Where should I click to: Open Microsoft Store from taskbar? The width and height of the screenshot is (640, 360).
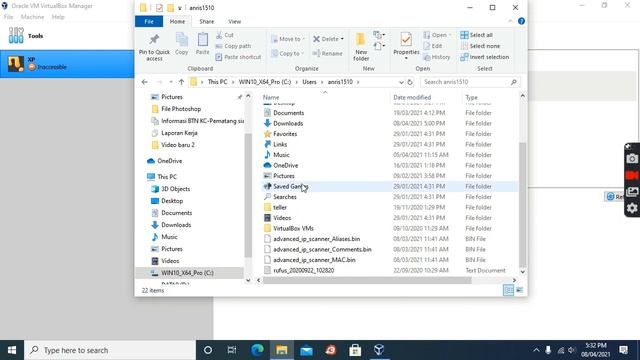(355, 350)
